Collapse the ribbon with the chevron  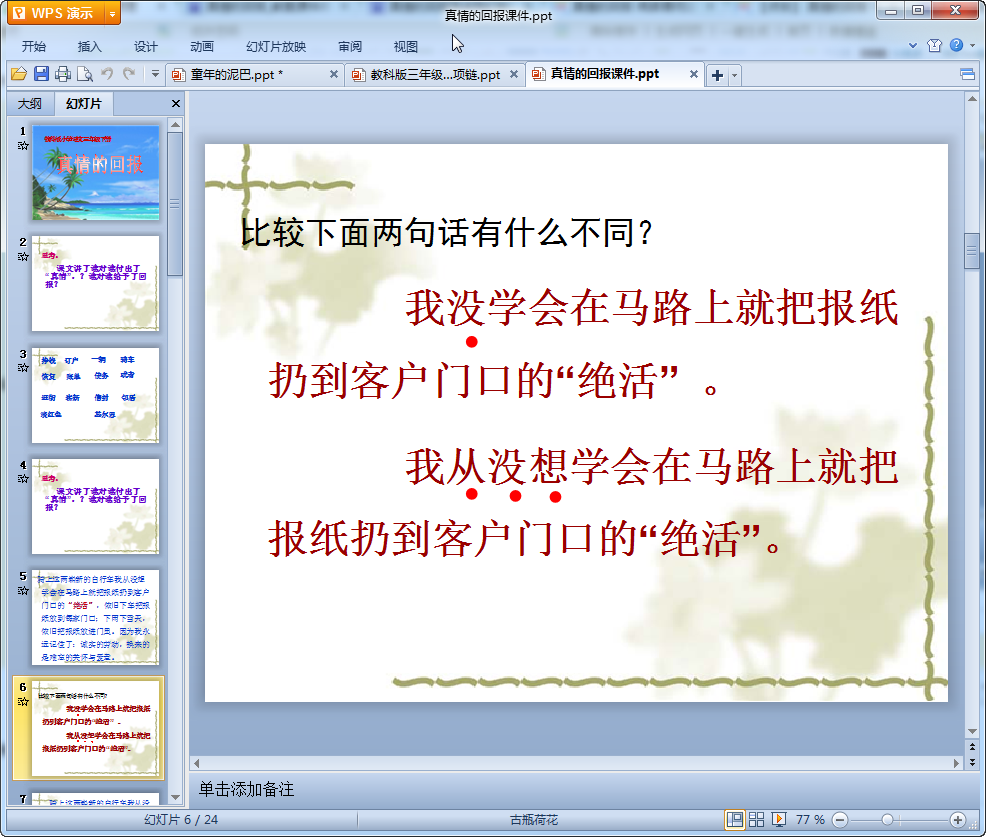(913, 45)
